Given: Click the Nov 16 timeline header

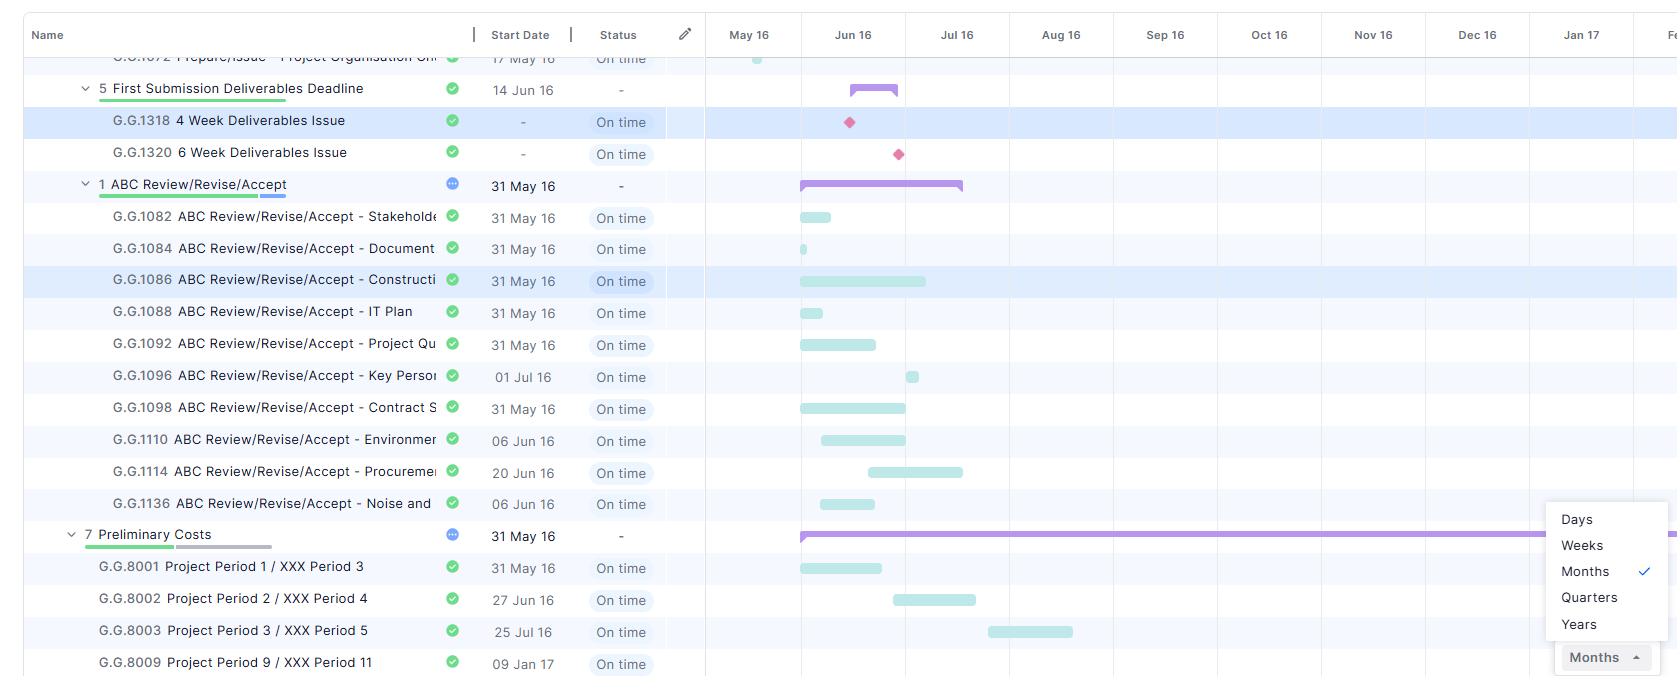Looking at the screenshot, I should click(x=1373, y=35).
